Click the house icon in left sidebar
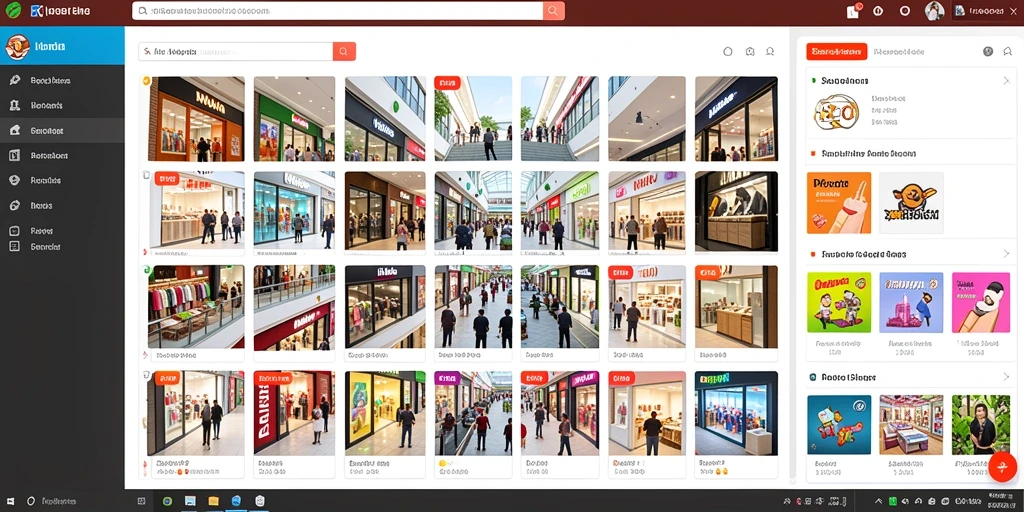1024x512 pixels. pos(14,131)
